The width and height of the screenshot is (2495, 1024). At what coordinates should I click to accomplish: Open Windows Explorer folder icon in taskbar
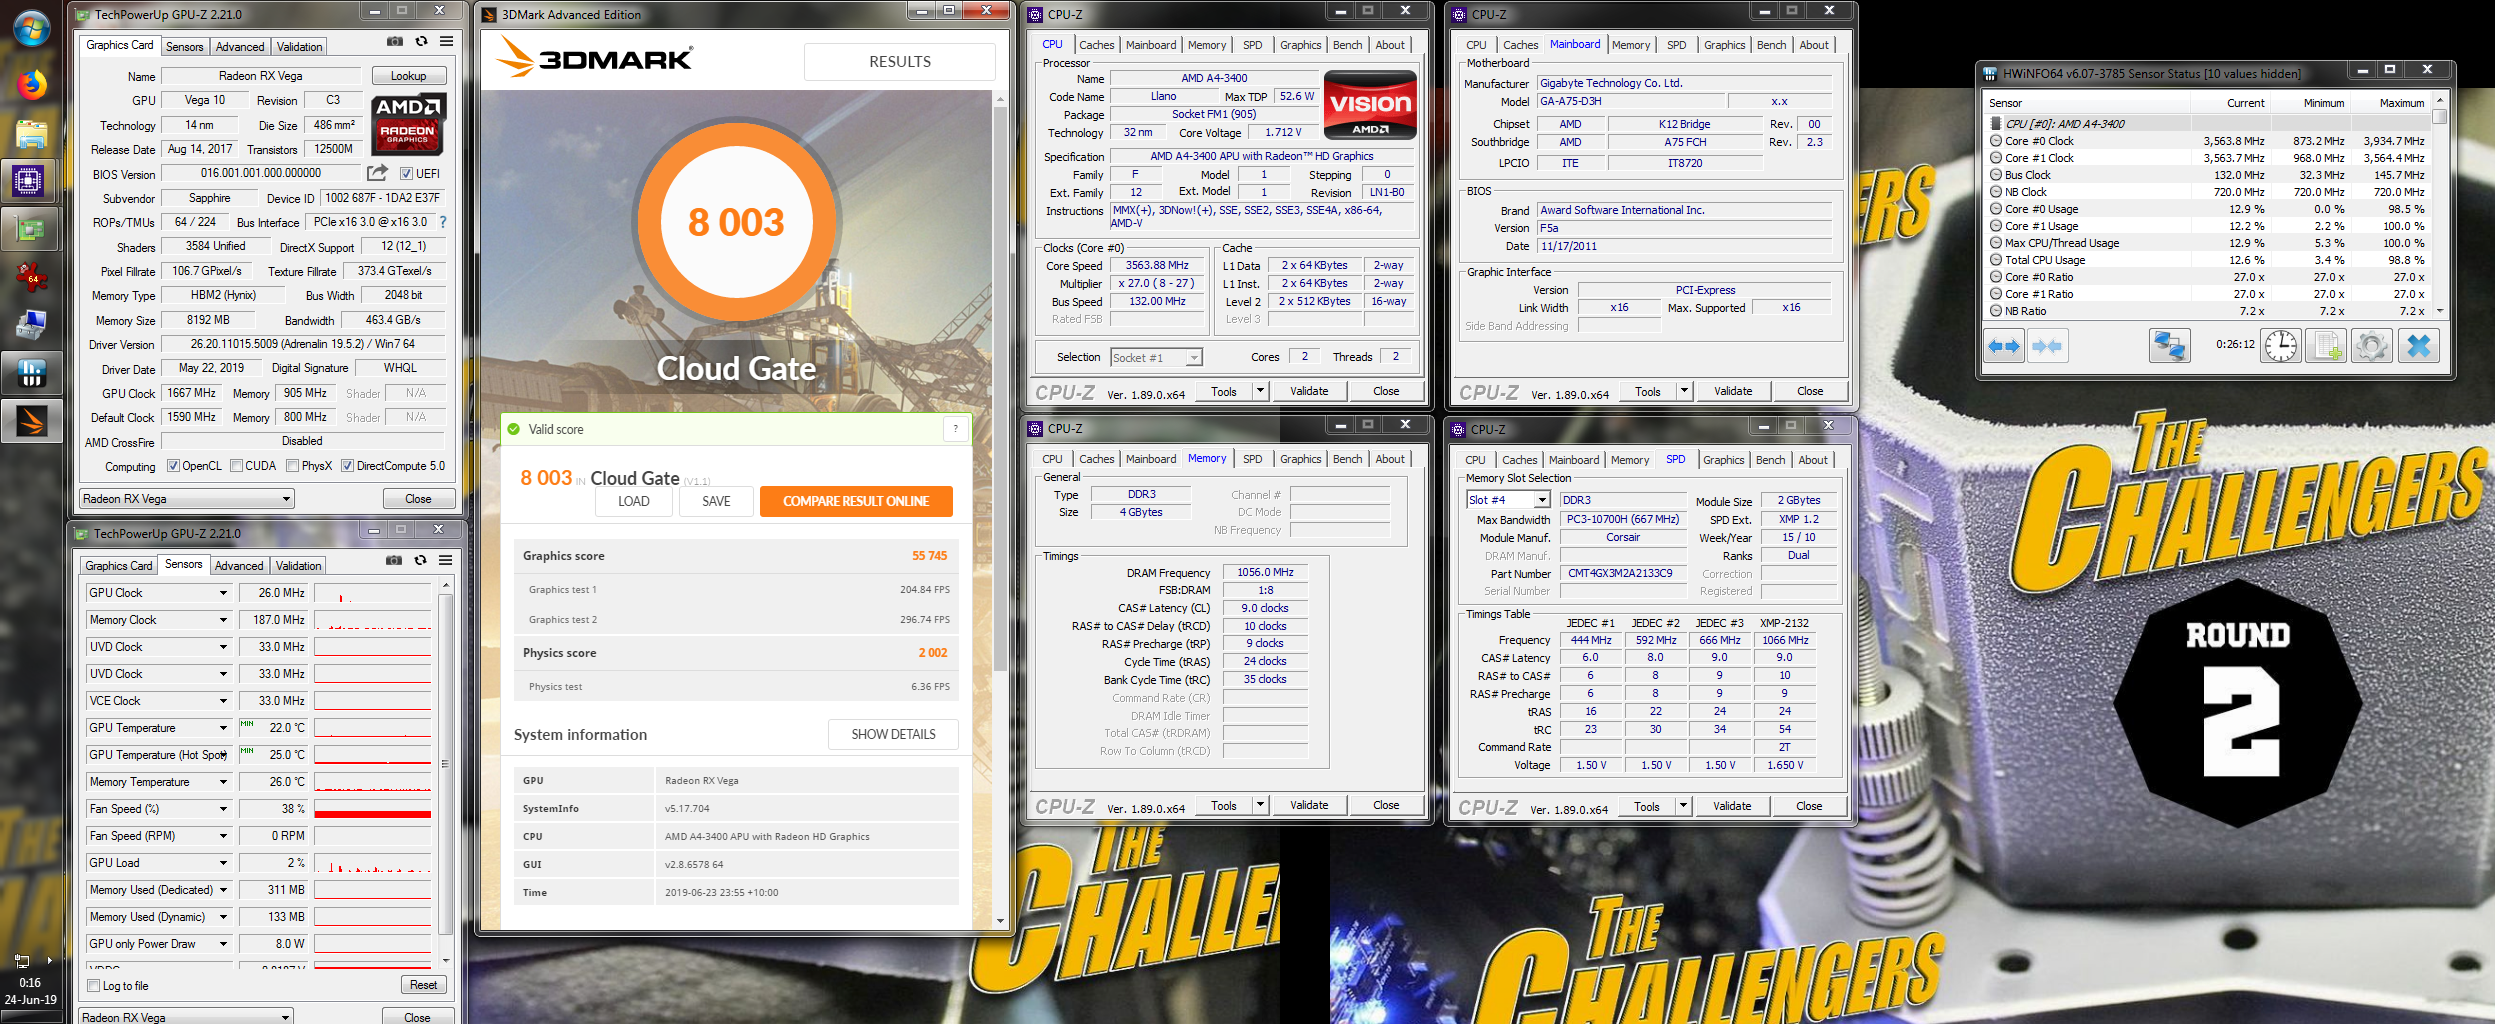(x=31, y=134)
